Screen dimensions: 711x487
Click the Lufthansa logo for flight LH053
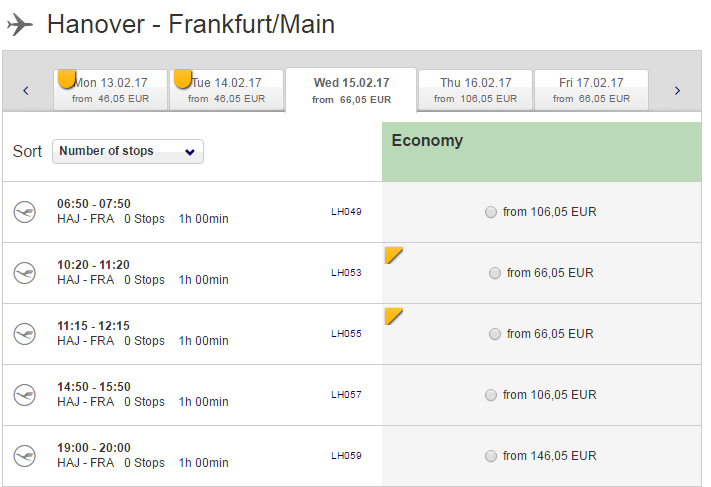[25, 273]
